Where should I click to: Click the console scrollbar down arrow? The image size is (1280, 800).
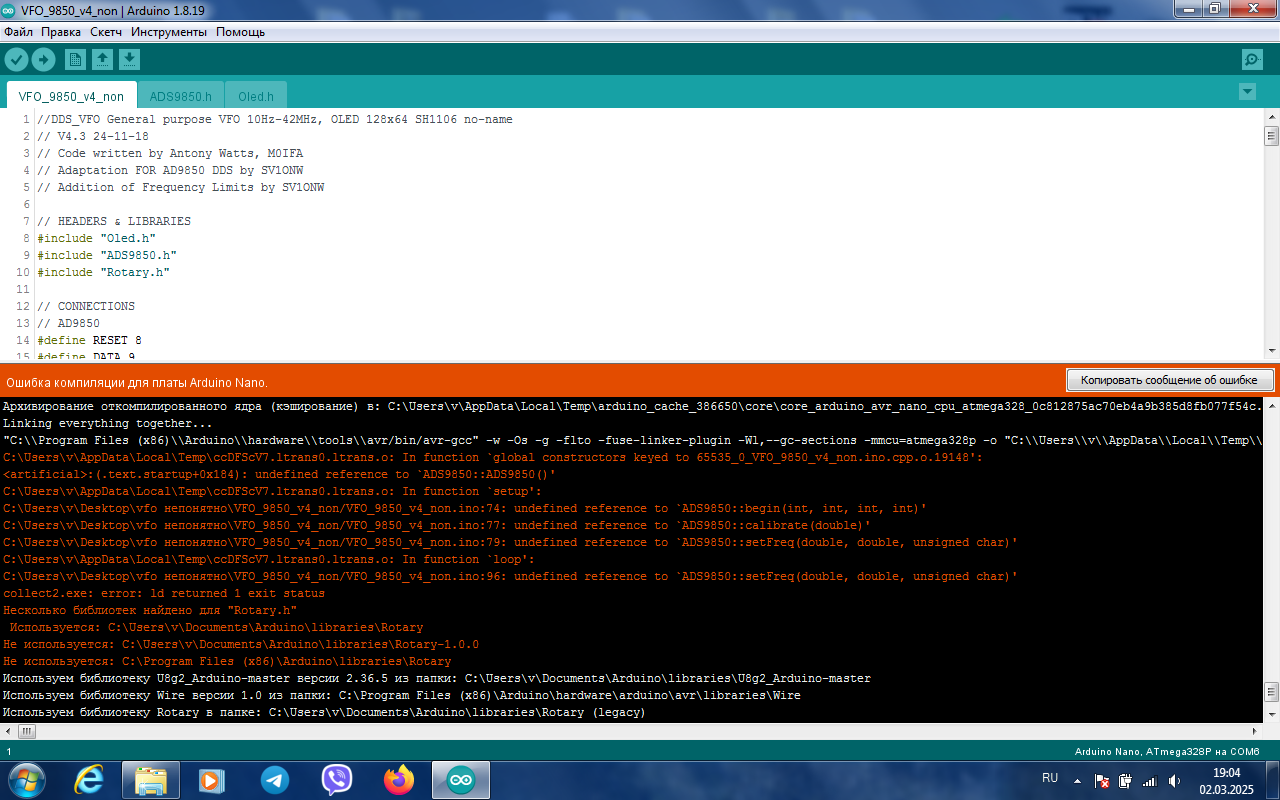coord(1271,714)
